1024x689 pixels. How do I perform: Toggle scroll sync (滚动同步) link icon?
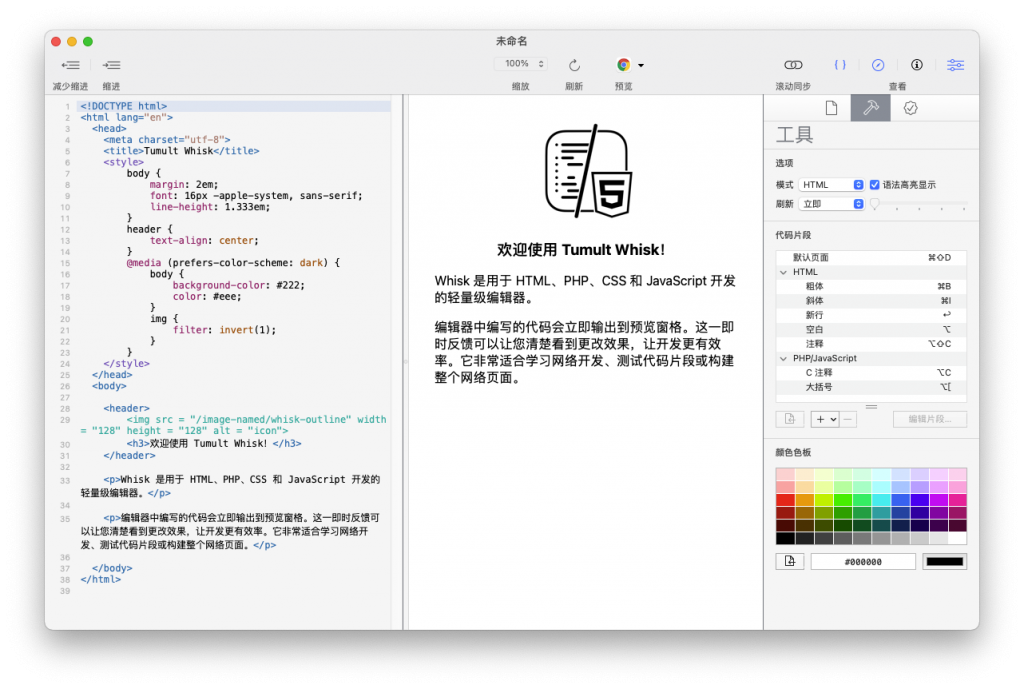pyautogui.click(x=793, y=65)
